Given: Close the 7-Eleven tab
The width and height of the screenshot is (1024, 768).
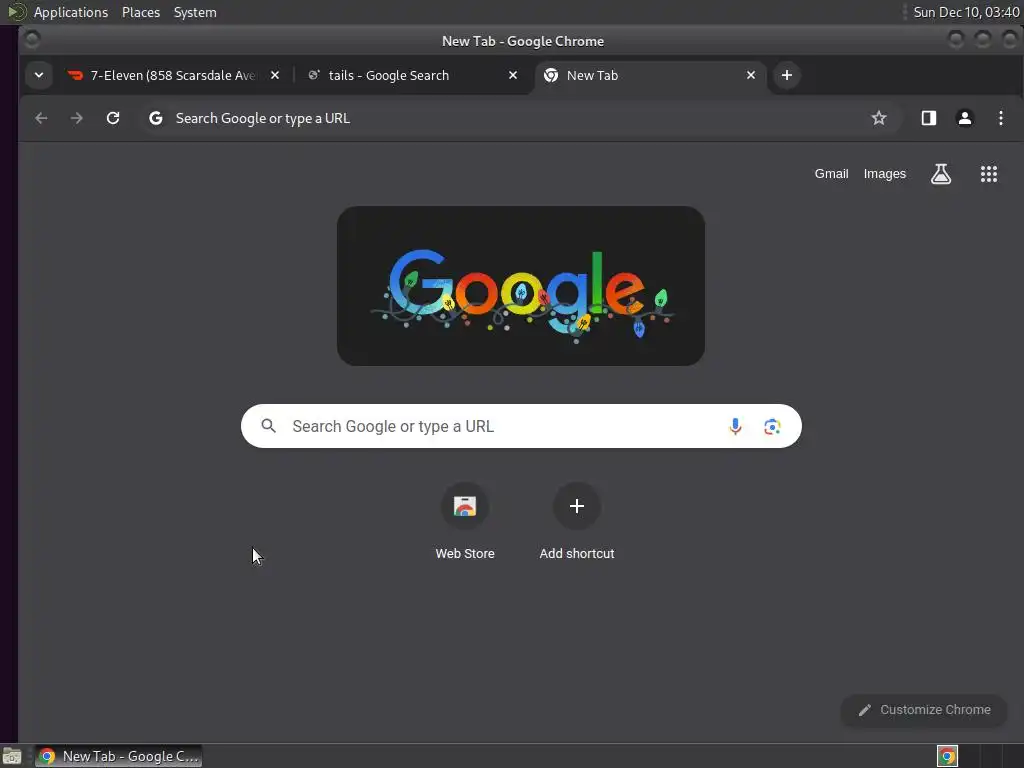Looking at the screenshot, I should [275, 75].
